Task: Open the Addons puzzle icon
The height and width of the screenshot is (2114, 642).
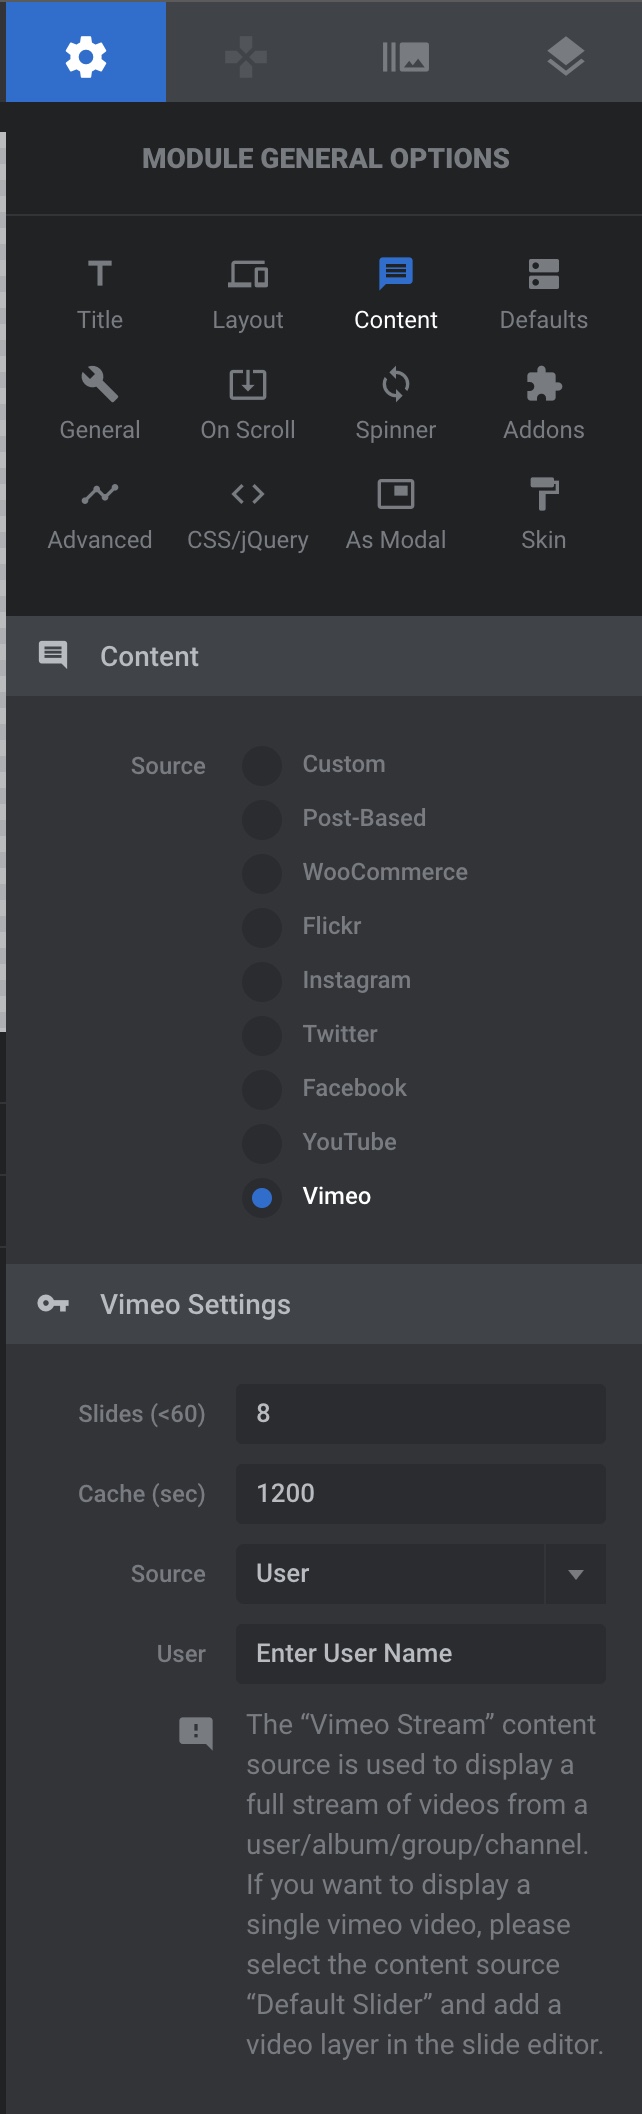Action: click(544, 384)
